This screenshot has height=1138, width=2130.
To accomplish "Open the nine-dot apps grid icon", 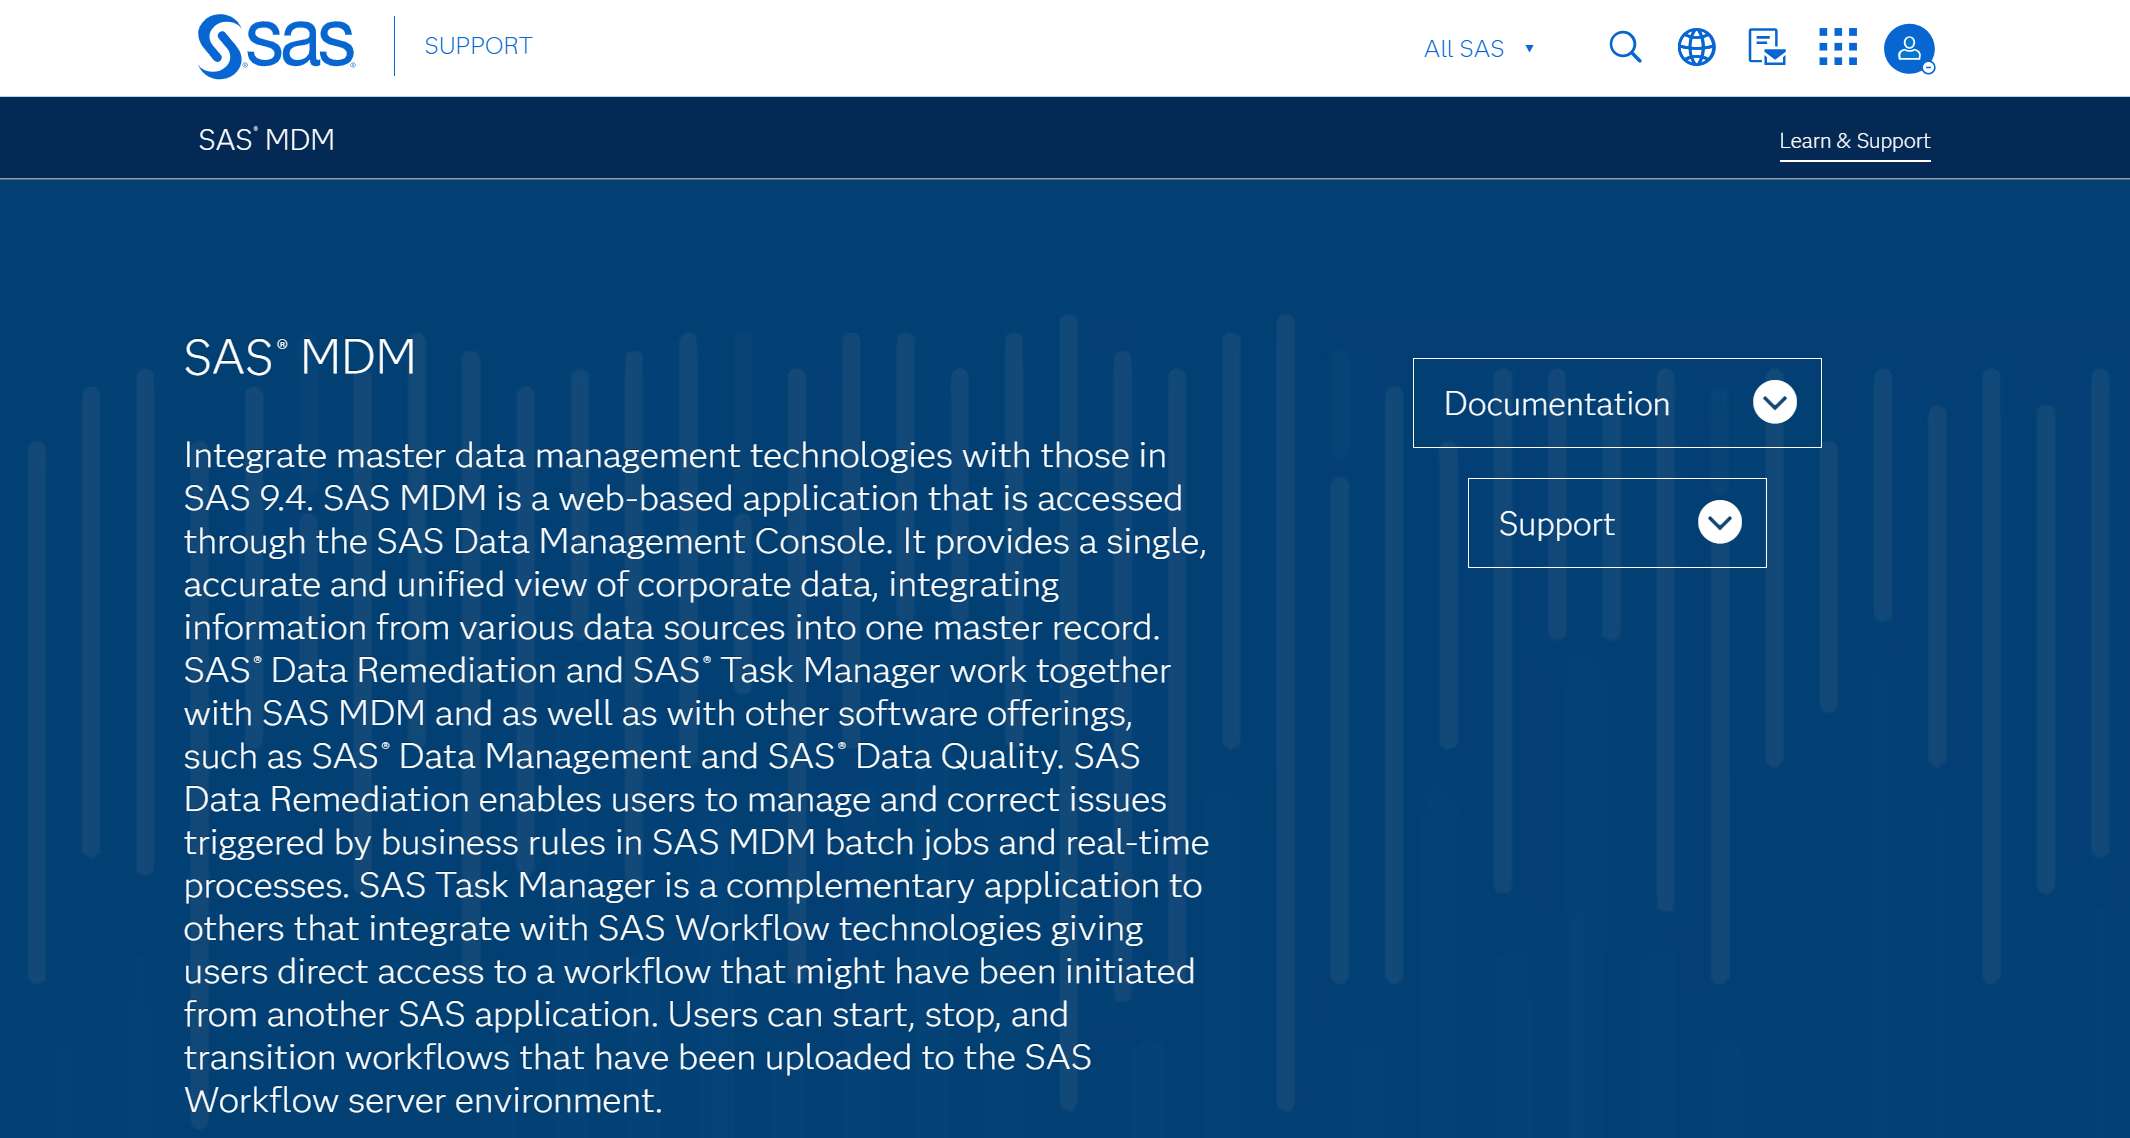I will [1838, 47].
